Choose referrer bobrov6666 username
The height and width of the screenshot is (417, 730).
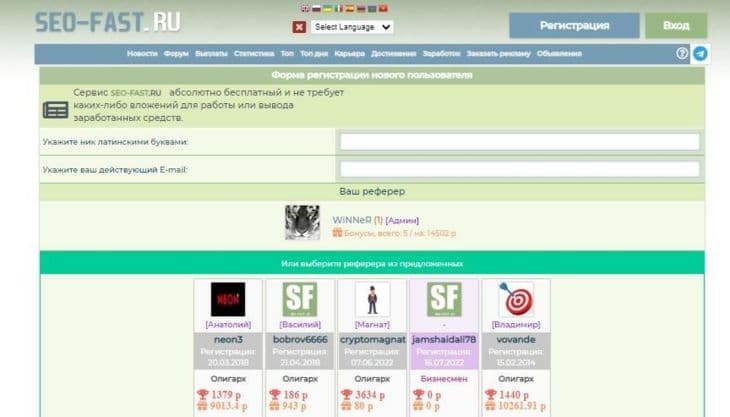tap(300, 339)
